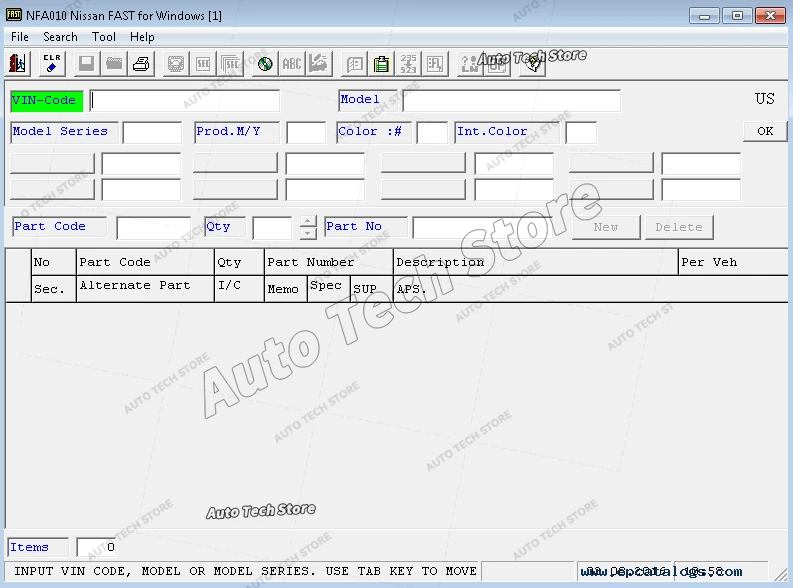Screen dimensions: 793x588
Task: Click the Qty input field
Action: pyautogui.click(x=272, y=228)
